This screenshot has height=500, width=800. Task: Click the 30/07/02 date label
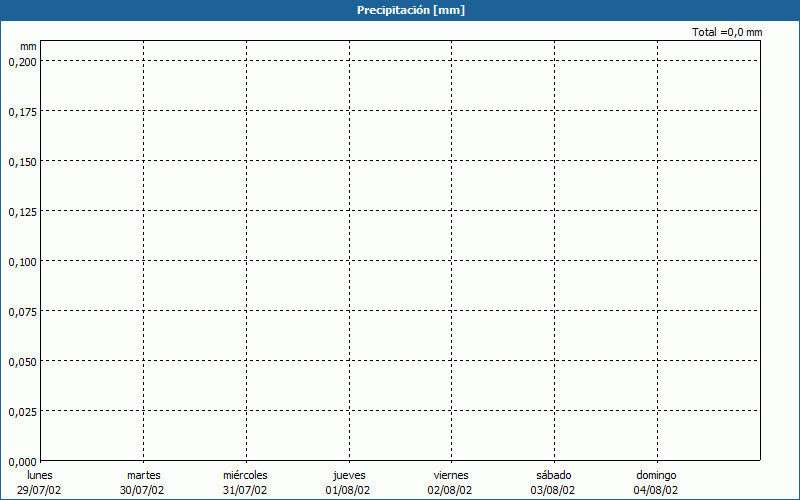142,490
